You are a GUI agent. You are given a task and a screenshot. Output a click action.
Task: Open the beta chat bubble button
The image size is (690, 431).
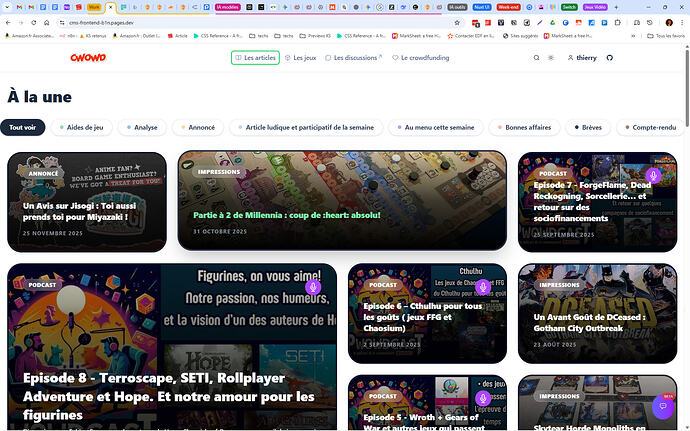coord(663,406)
